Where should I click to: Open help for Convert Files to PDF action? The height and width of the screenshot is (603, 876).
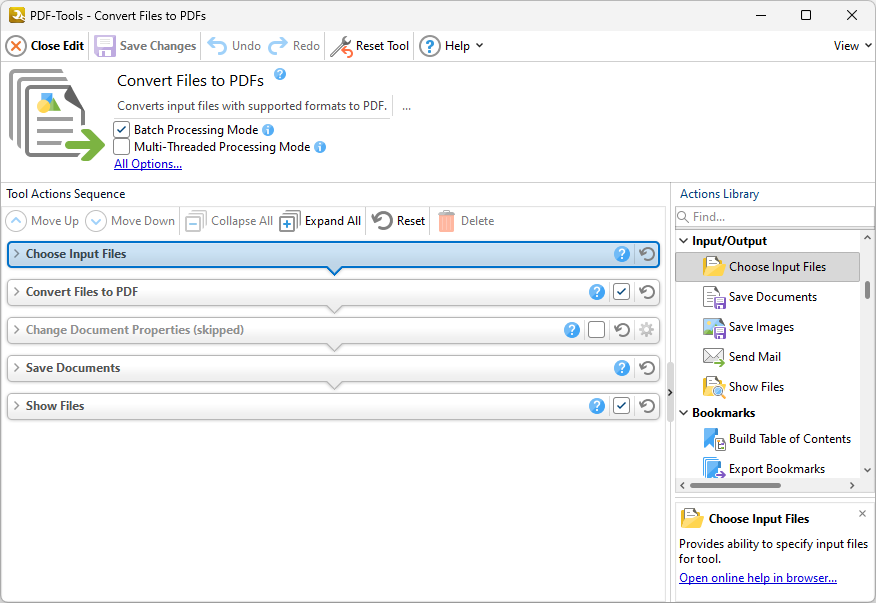pyautogui.click(x=597, y=292)
